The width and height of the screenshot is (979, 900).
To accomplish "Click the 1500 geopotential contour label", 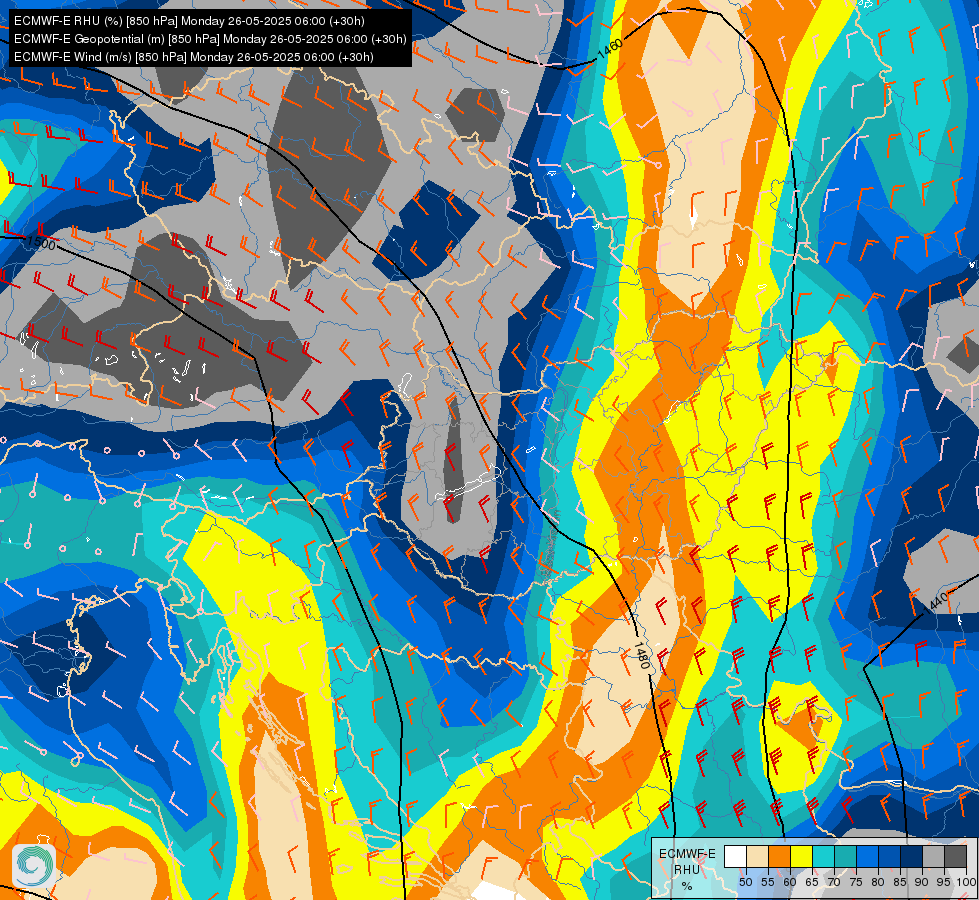I will 41,242.
